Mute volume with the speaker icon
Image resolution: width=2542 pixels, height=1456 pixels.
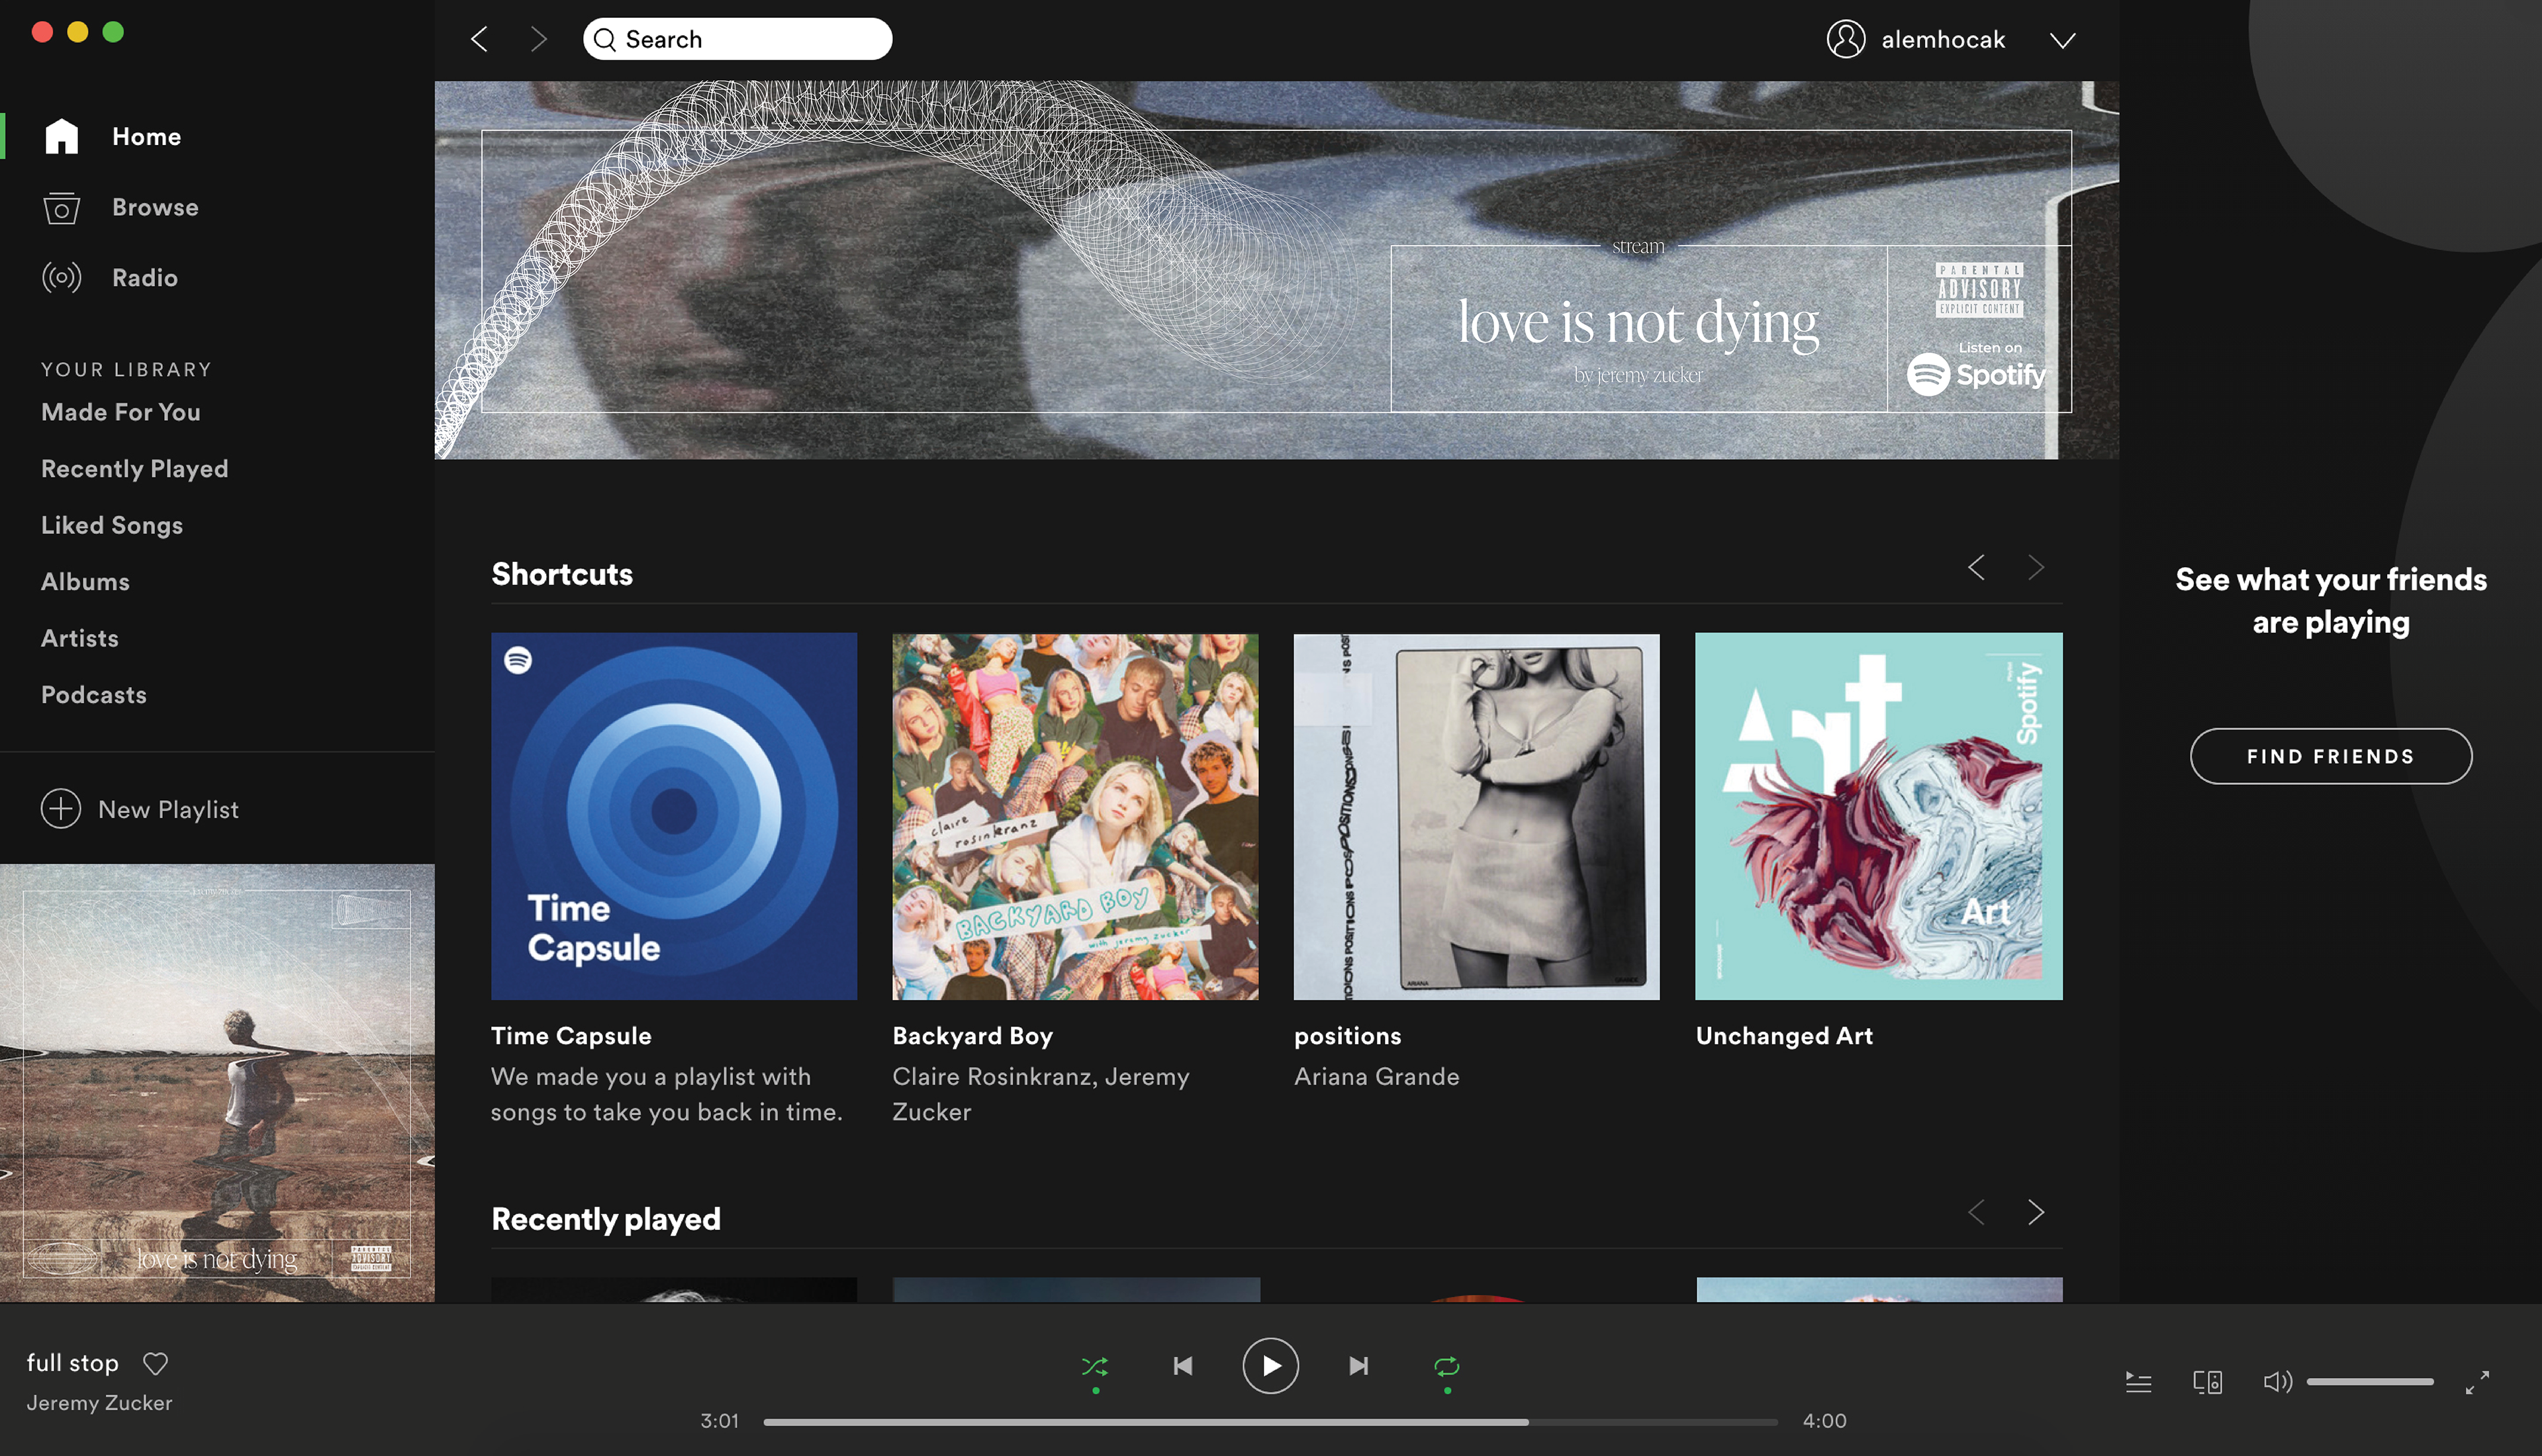[x=2277, y=1382]
